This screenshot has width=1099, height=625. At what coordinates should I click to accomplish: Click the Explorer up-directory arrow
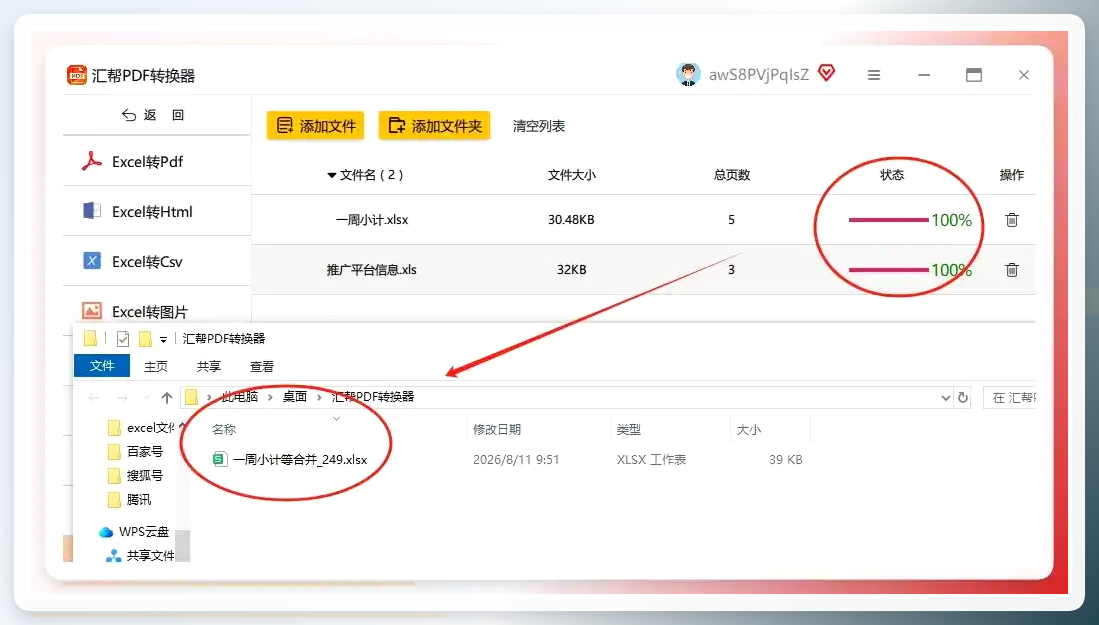click(x=167, y=398)
